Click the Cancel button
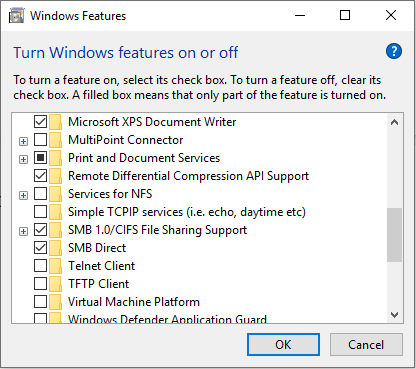416x369 pixels. pyautogui.click(x=366, y=345)
